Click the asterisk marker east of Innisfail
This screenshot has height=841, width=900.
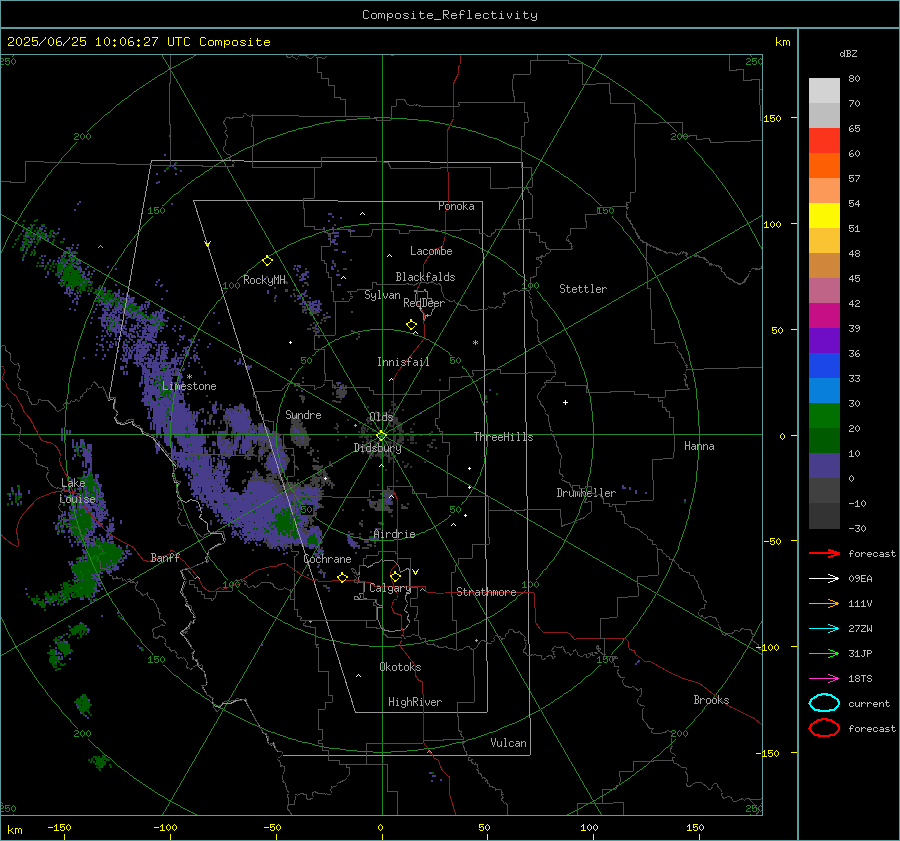[x=475, y=343]
